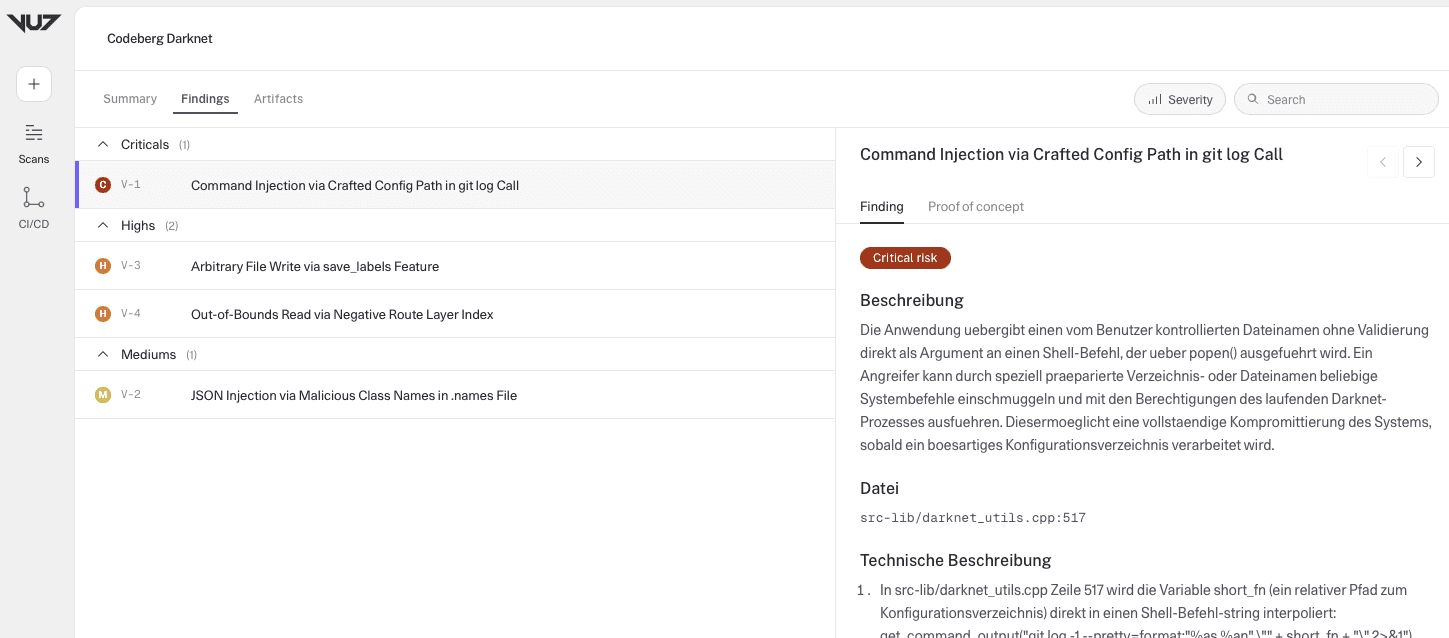
Task: Click the Technische Beschreibung heading
Action: tap(956, 560)
